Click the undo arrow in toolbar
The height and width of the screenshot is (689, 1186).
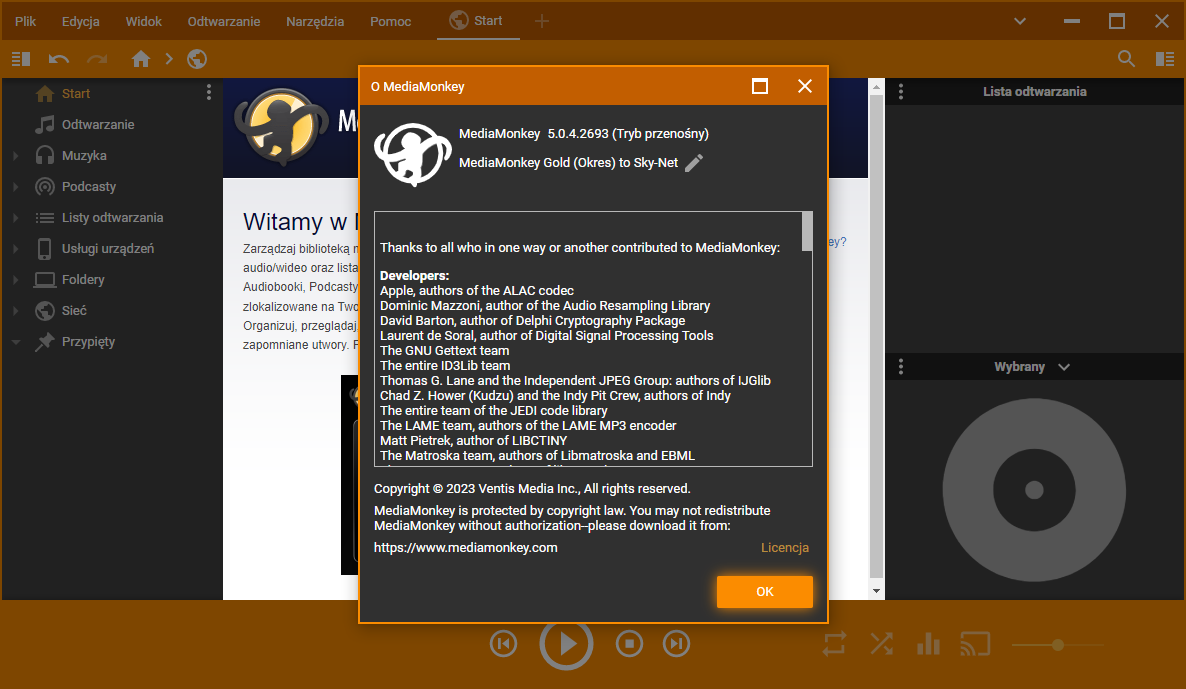click(59, 59)
